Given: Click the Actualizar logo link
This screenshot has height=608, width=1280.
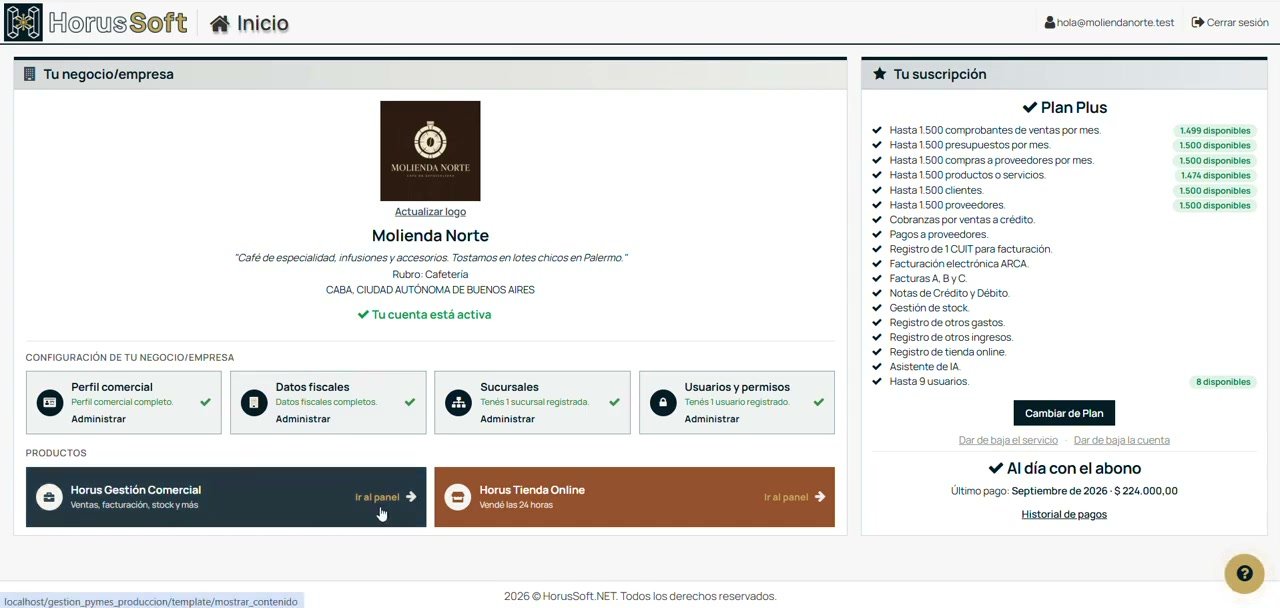Looking at the screenshot, I should click(430, 211).
